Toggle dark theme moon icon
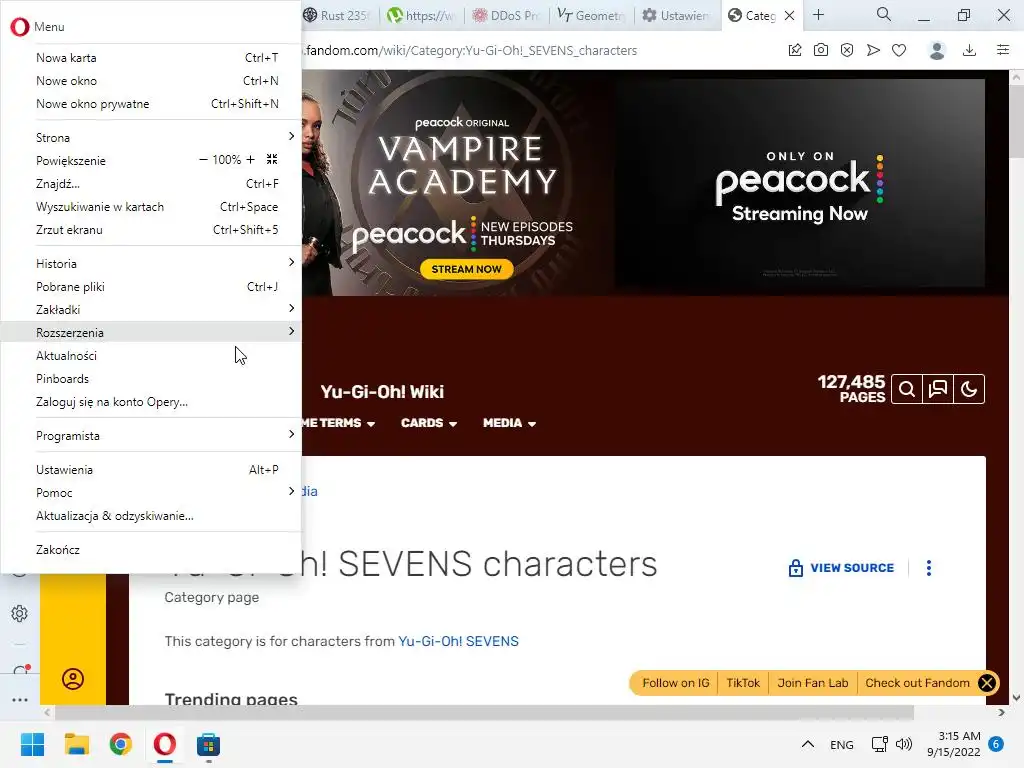 click(x=969, y=389)
